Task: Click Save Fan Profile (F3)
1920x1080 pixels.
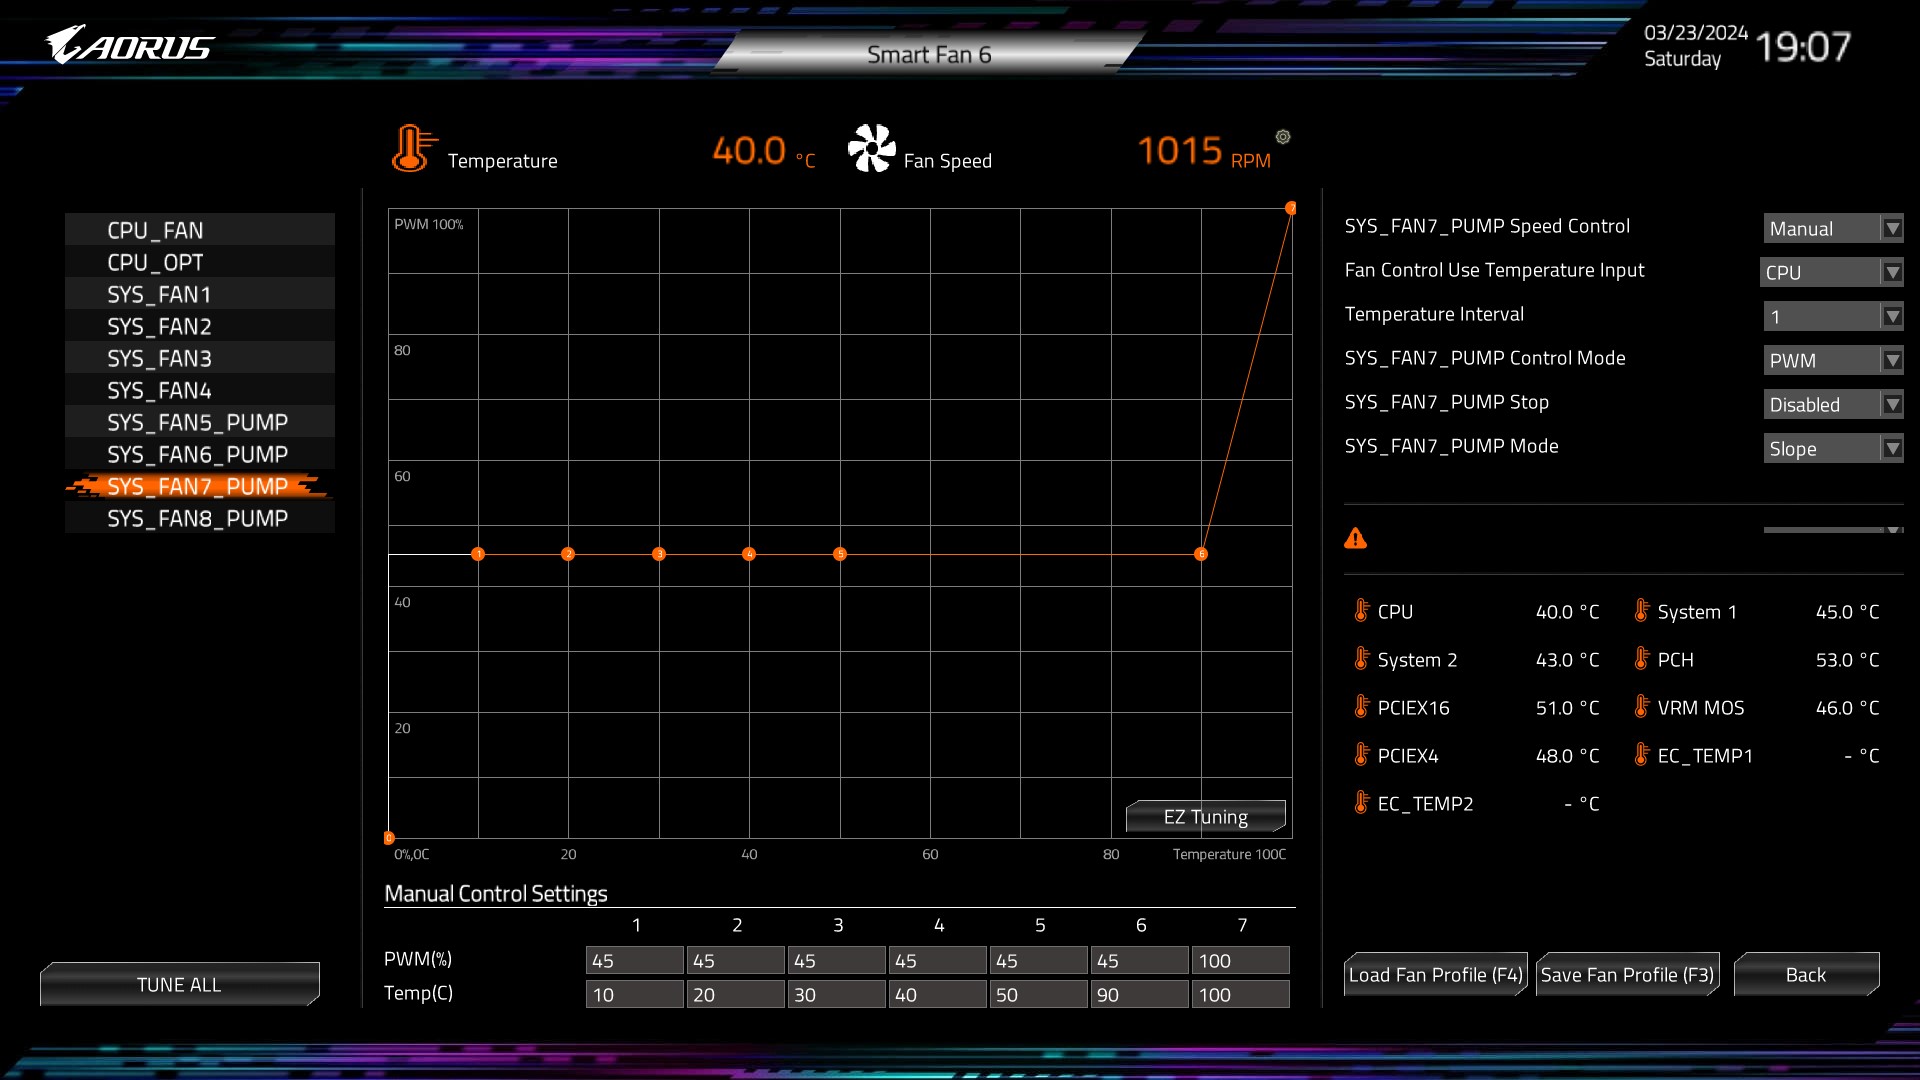Action: click(1627, 975)
